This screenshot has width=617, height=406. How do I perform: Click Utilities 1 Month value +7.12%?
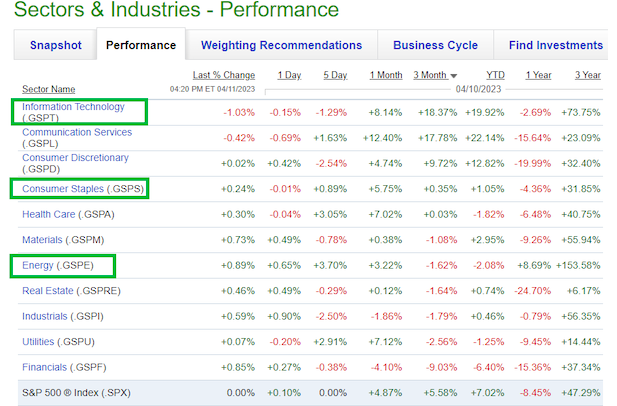tap(385, 342)
